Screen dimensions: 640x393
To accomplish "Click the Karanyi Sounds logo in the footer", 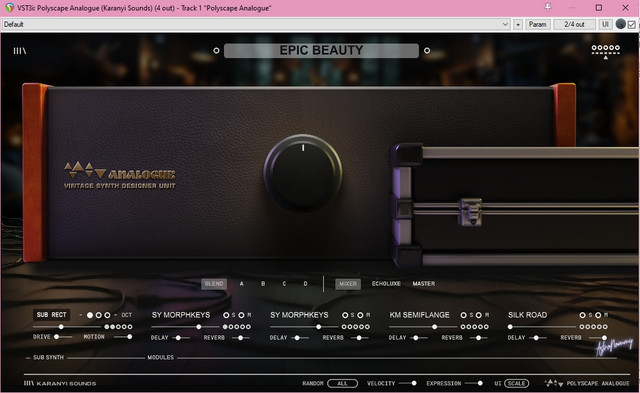I will (x=60, y=383).
